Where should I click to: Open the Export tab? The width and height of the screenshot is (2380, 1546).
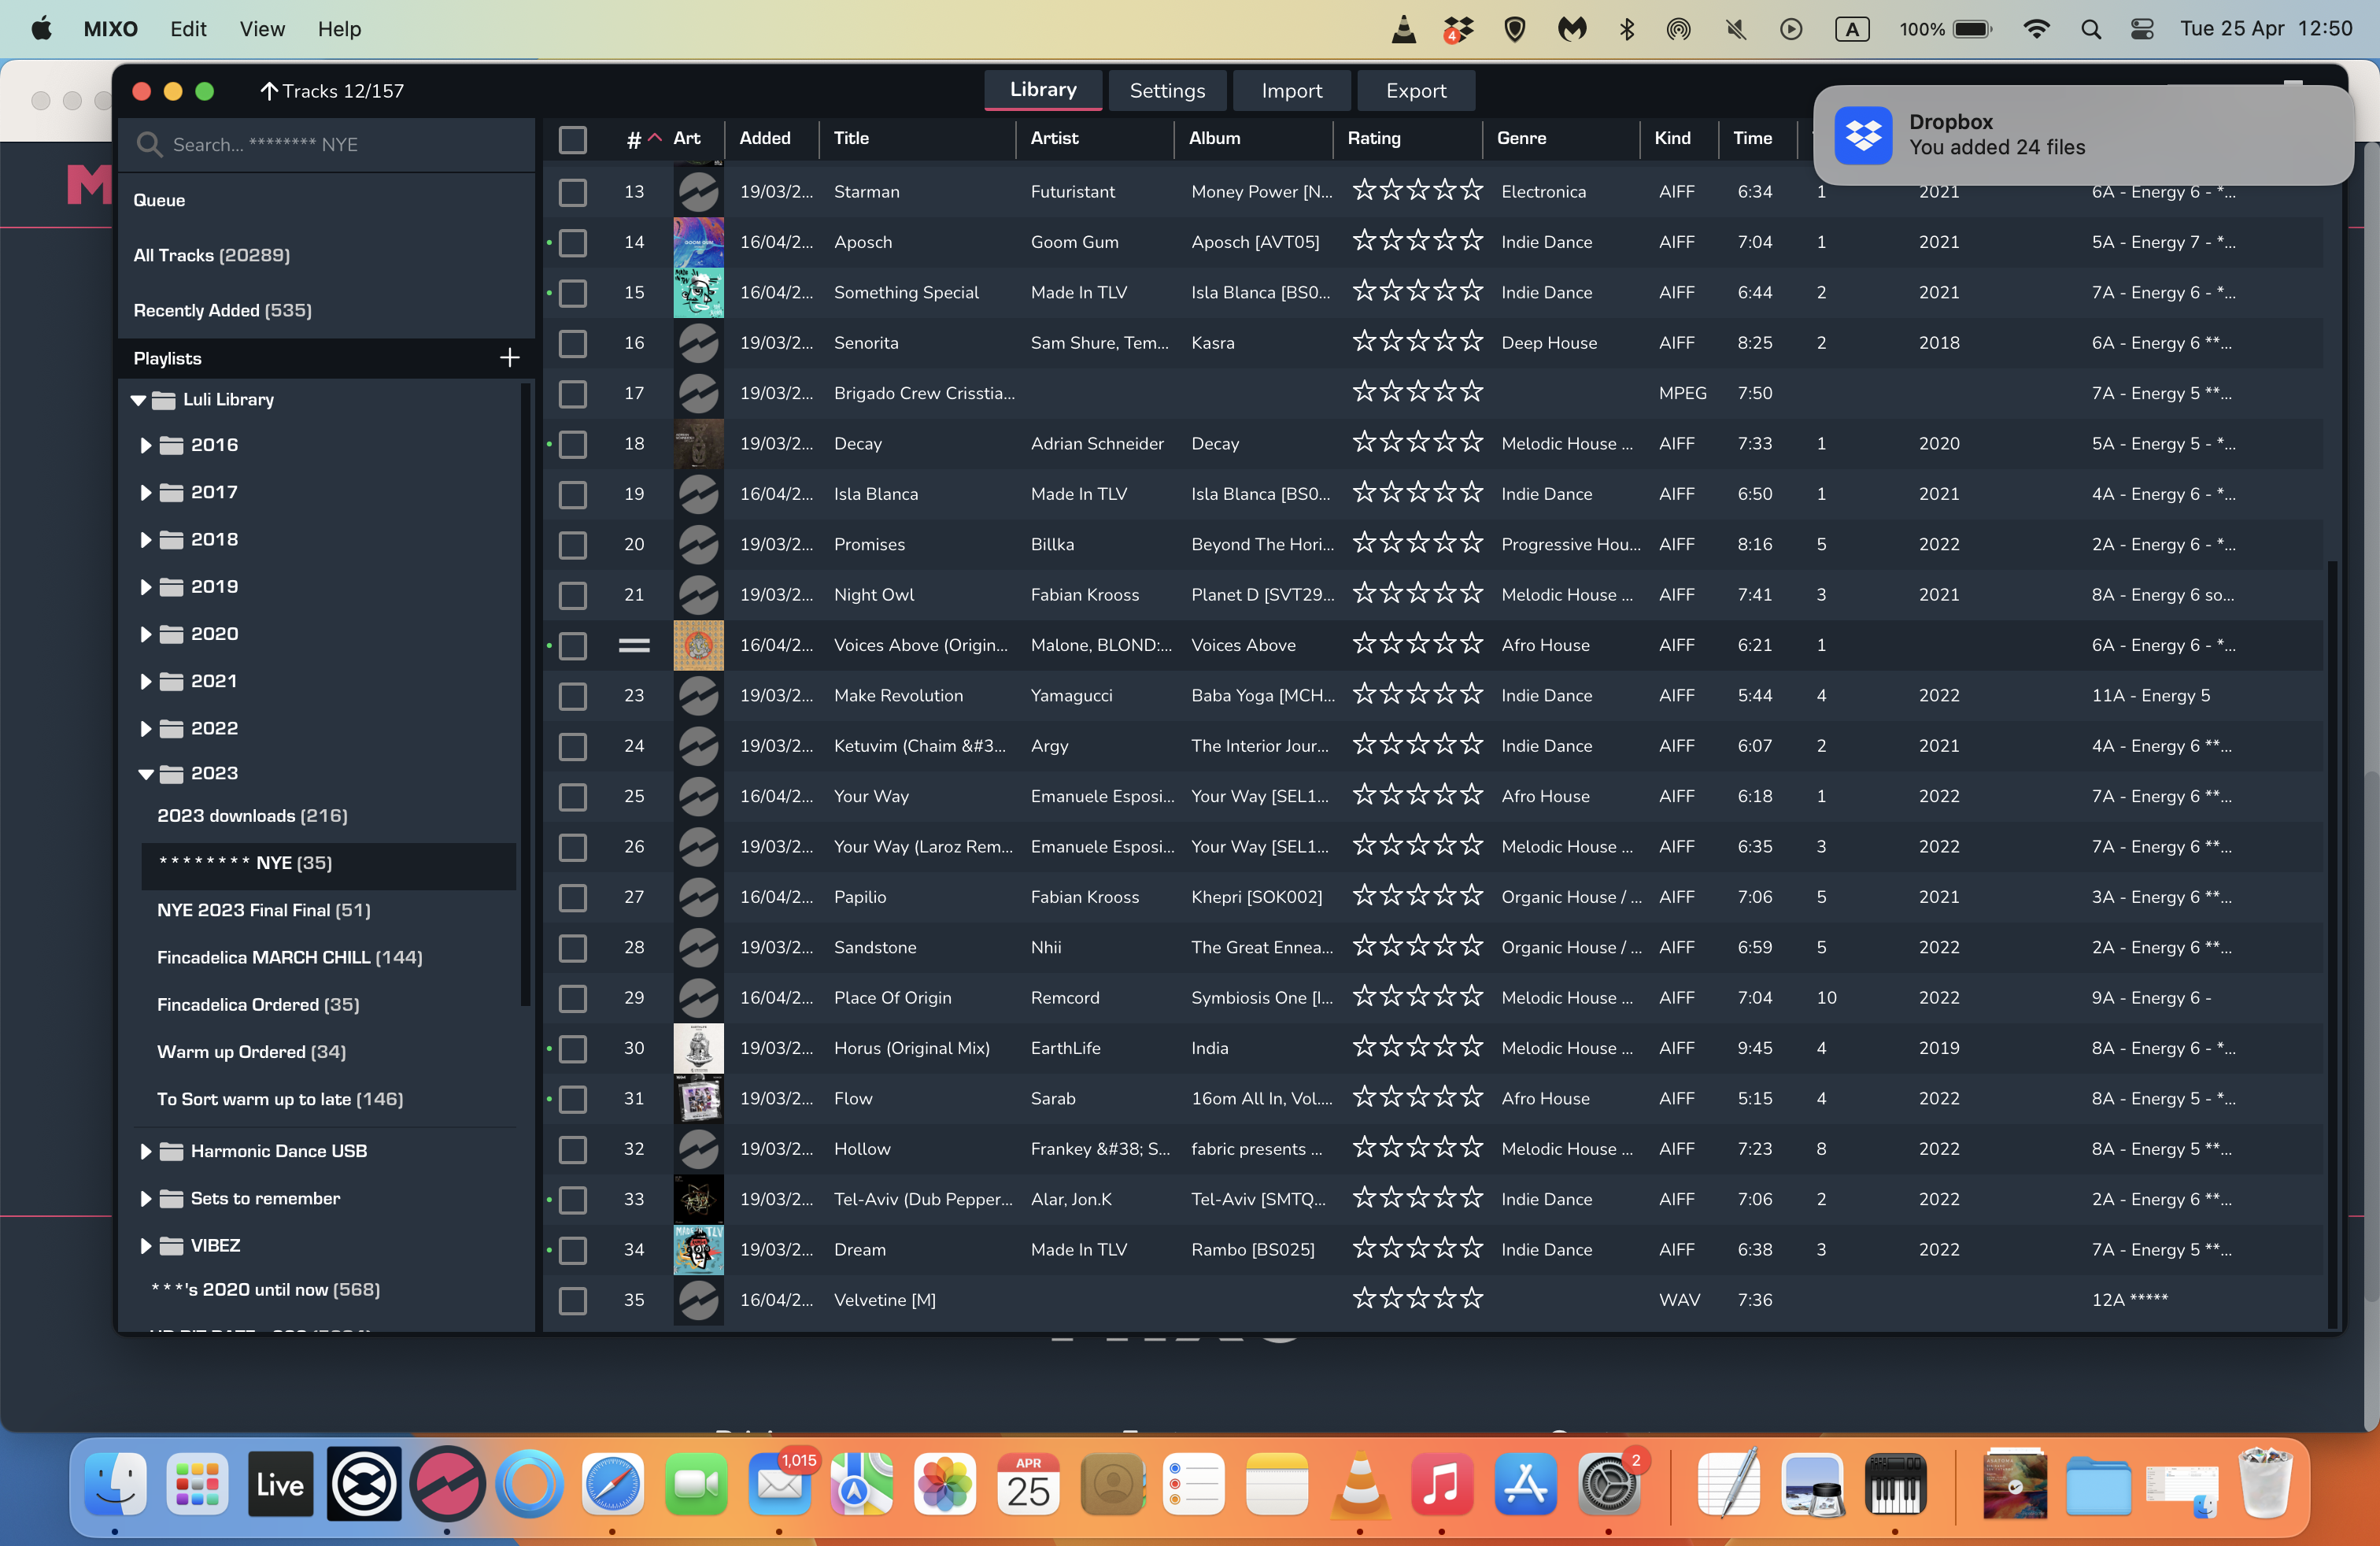(1415, 91)
